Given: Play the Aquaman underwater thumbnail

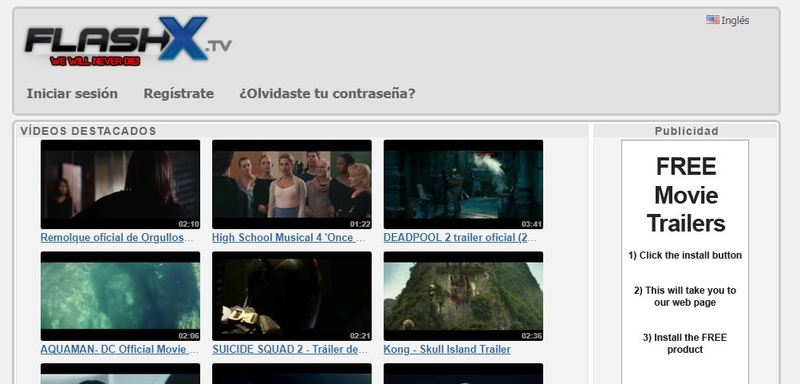Looking at the screenshot, I should (x=120, y=296).
